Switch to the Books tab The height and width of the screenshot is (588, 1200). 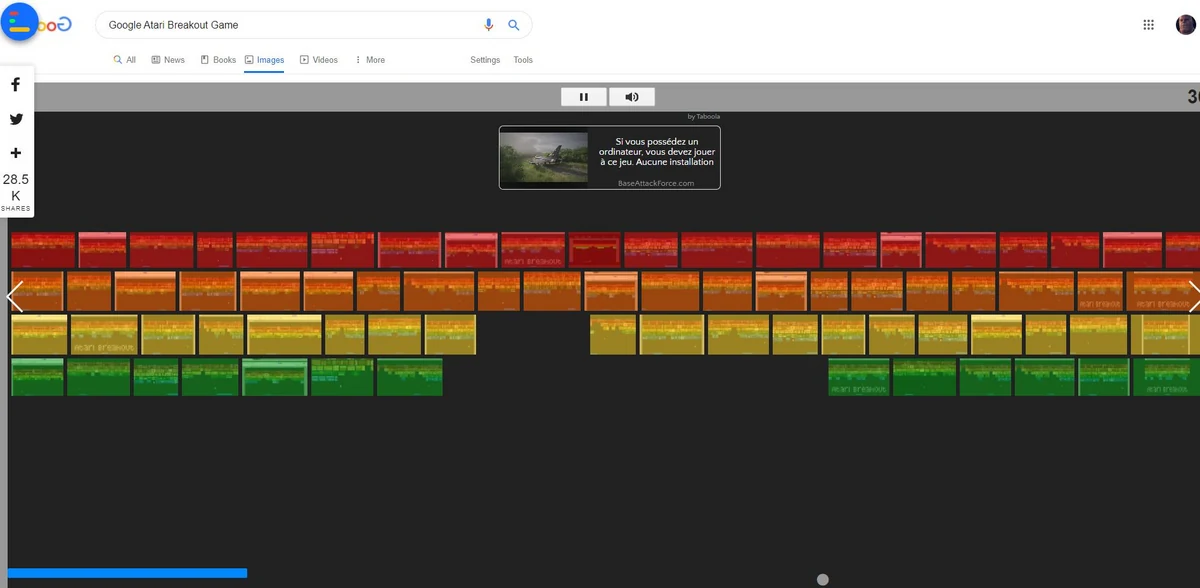[x=218, y=60]
